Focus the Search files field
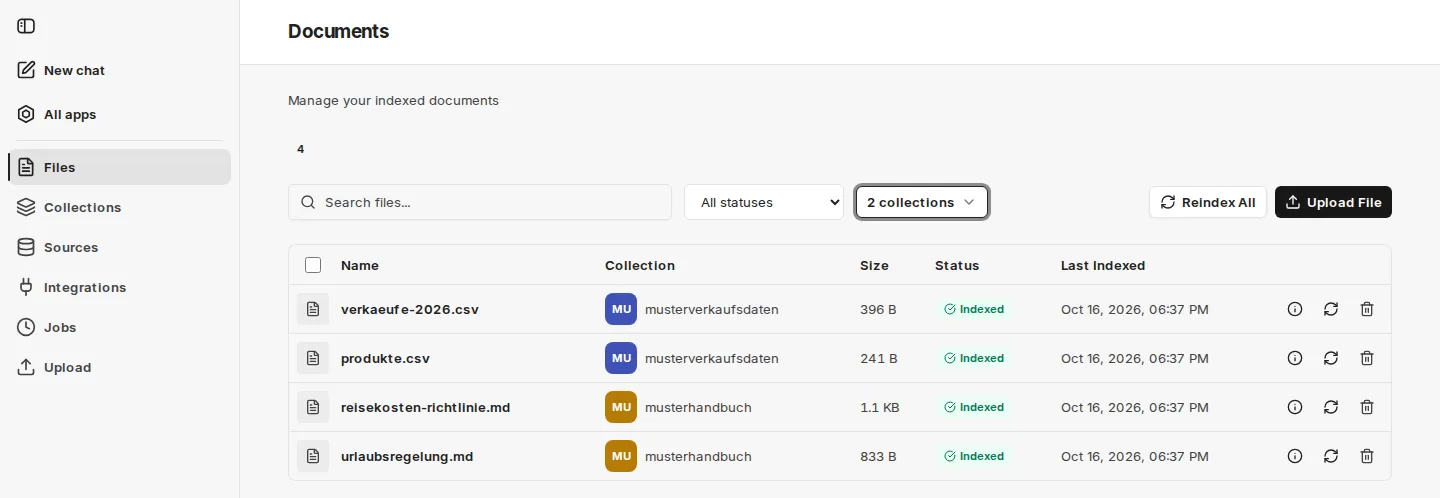This screenshot has width=1440, height=498. (x=480, y=202)
